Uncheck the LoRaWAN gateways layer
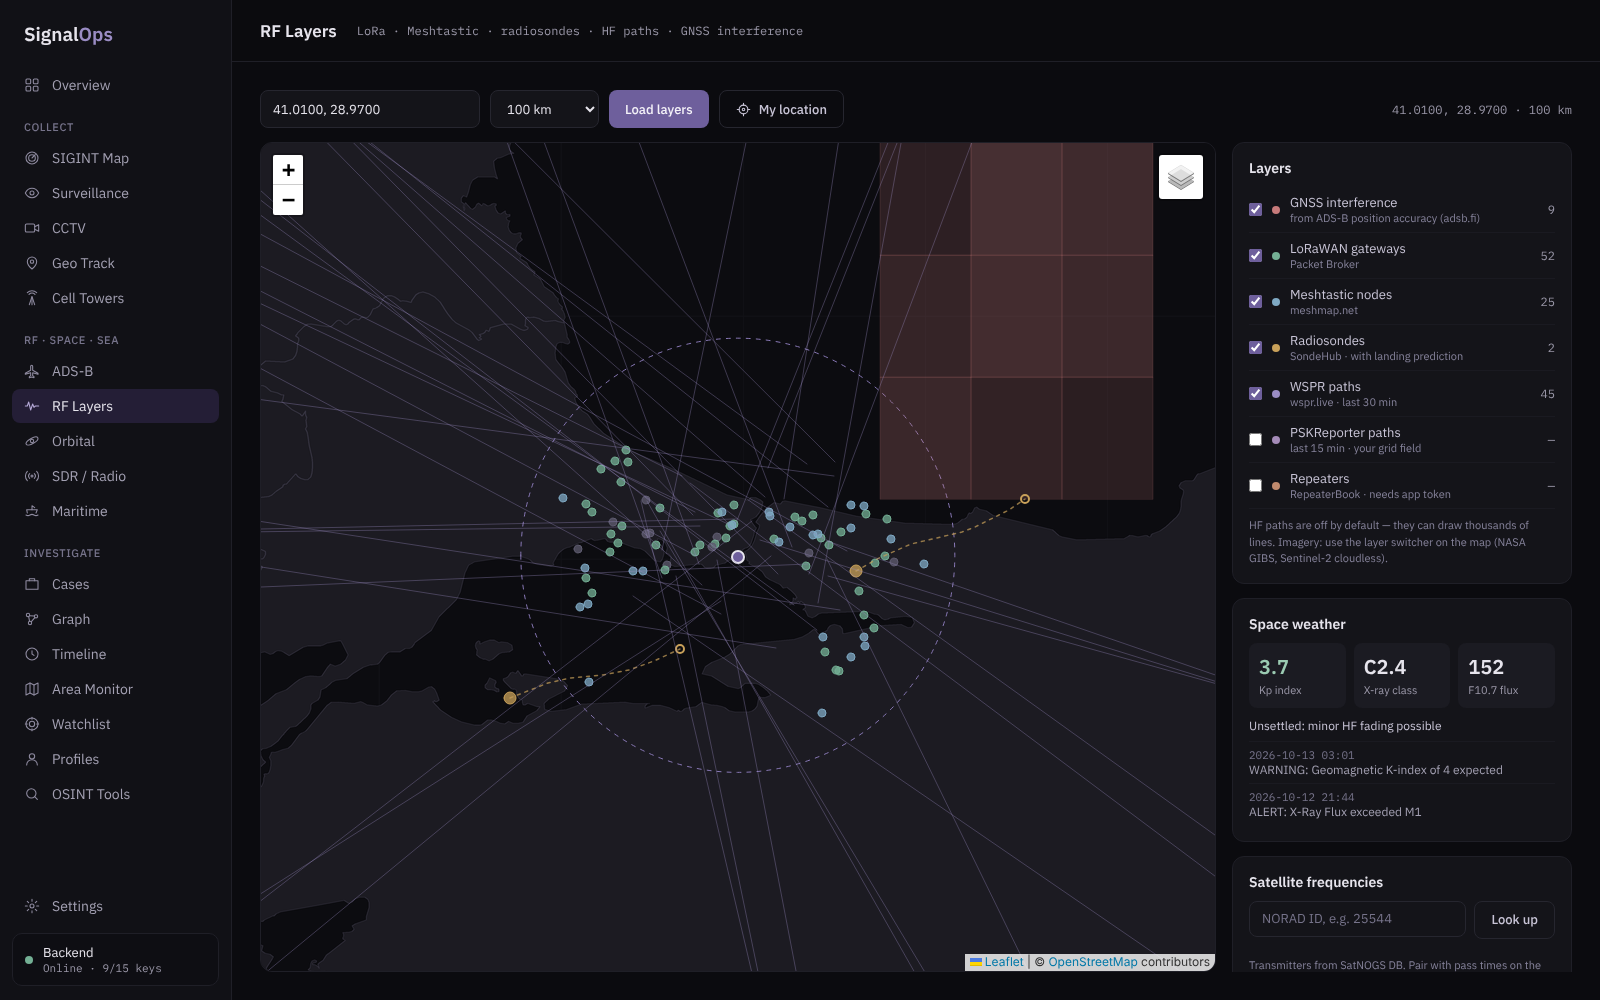Screen dimensions: 1600x1000 (x=1255, y=256)
